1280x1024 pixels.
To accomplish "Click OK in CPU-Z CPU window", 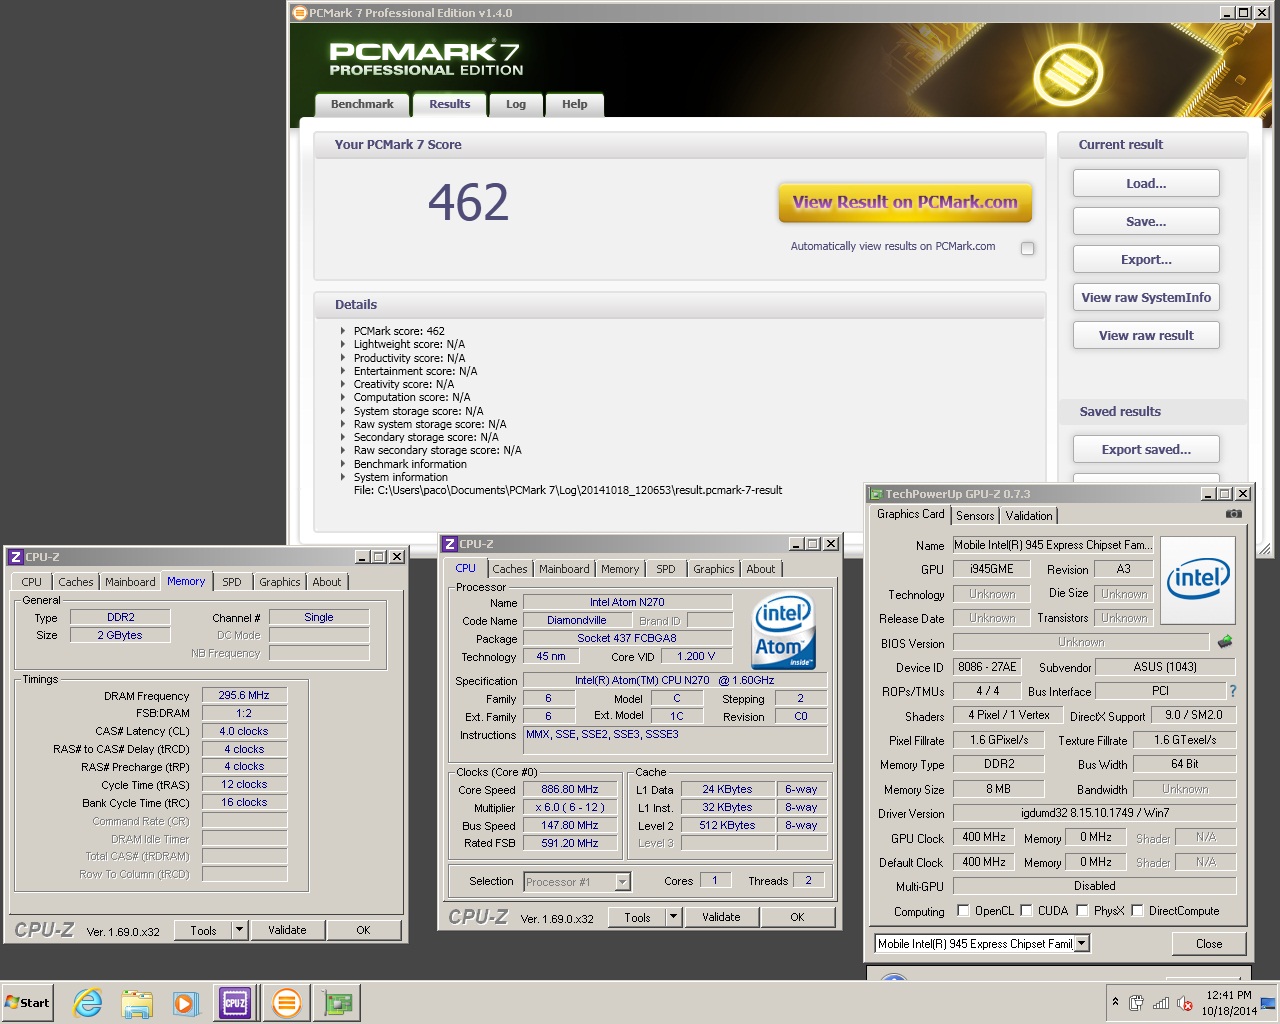I will click(797, 917).
